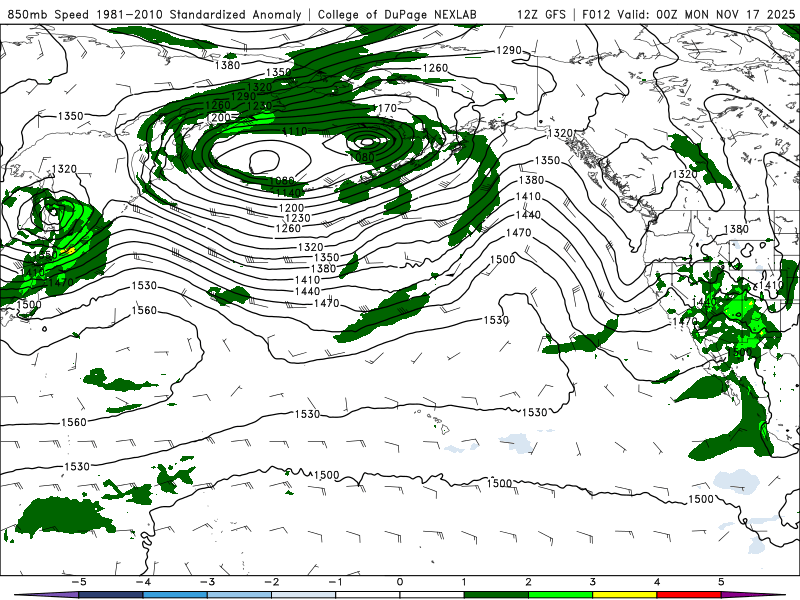Click the '3' color bar tick label

(593, 582)
